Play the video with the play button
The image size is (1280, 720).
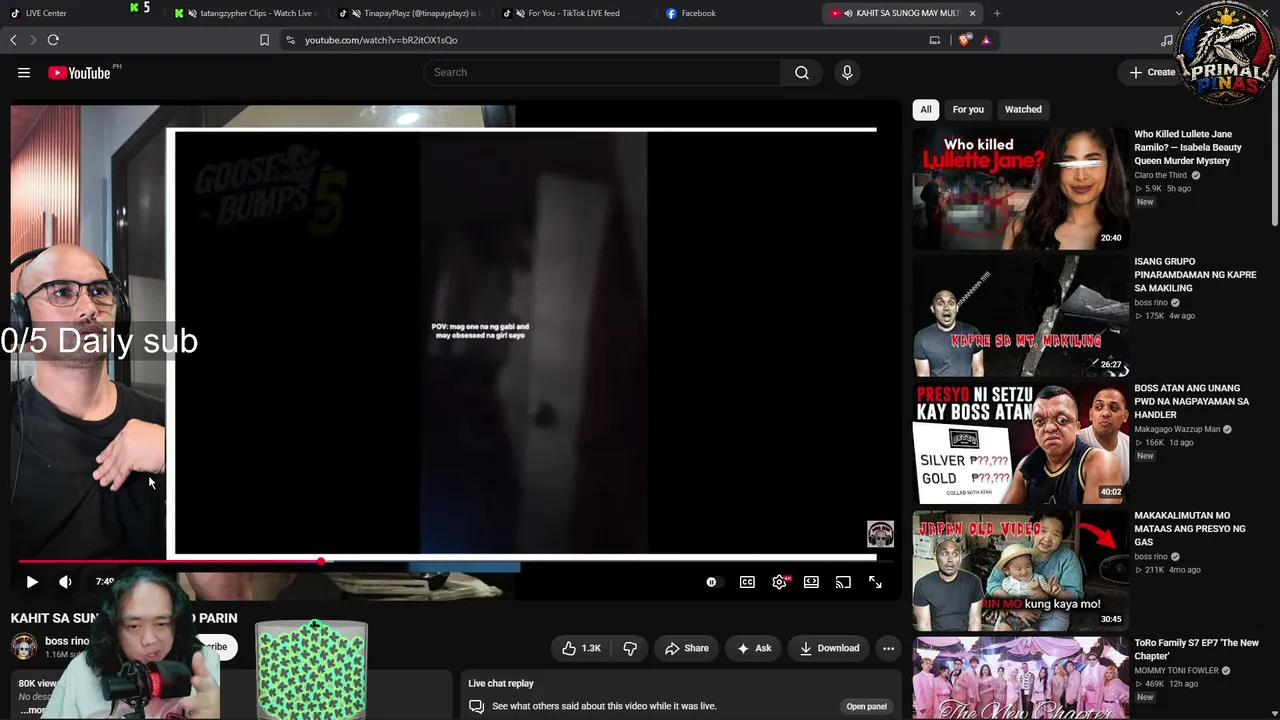[32, 582]
